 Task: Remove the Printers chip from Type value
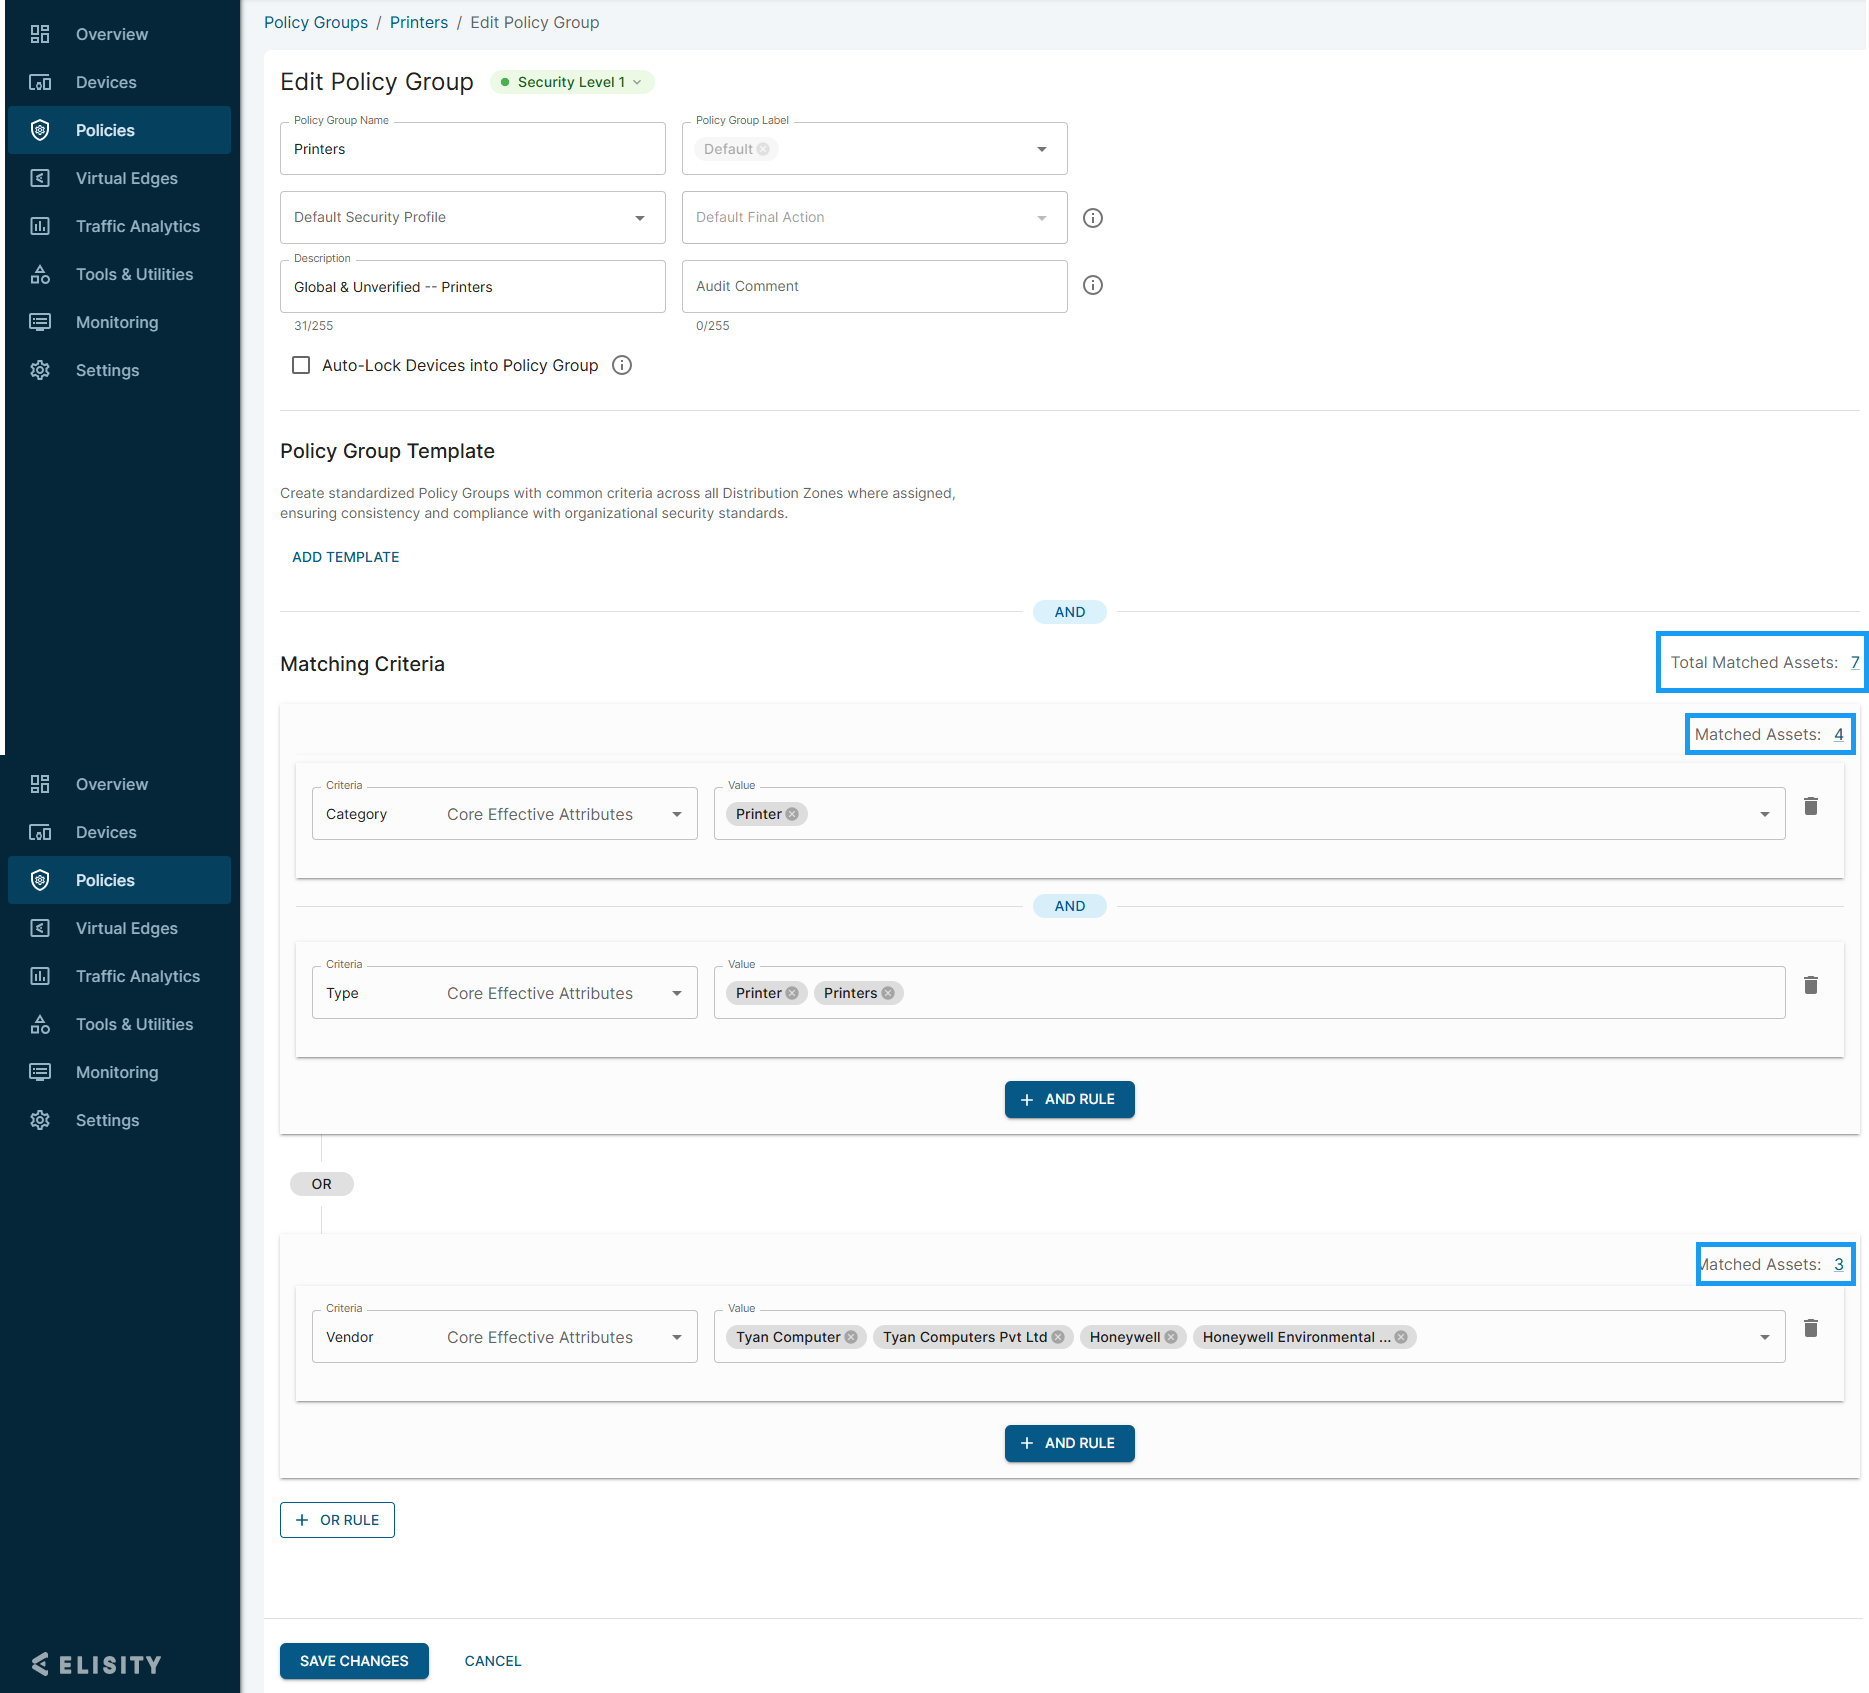[x=888, y=993]
